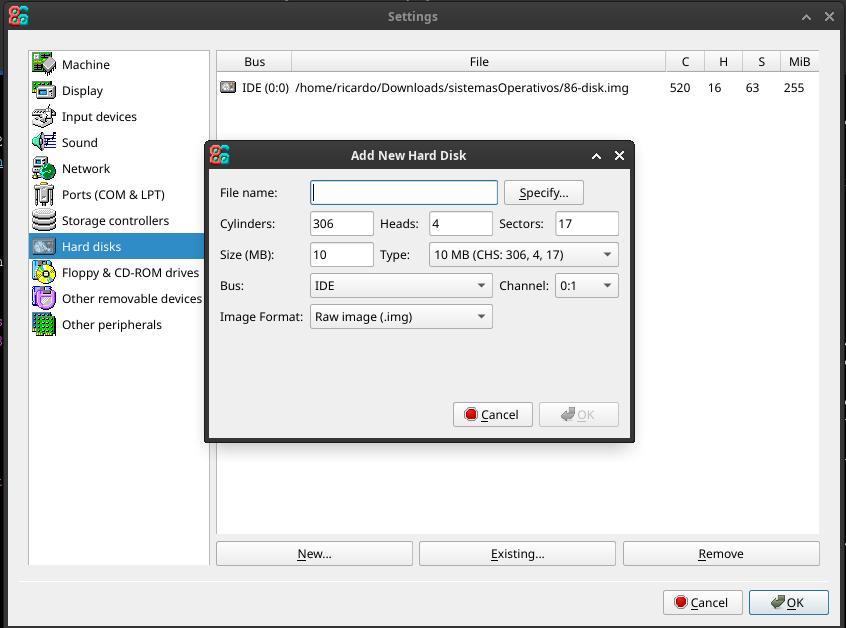The image size is (846, 628).
Task: Select the Hard disks sidebar entry
Action: (117, 247)
